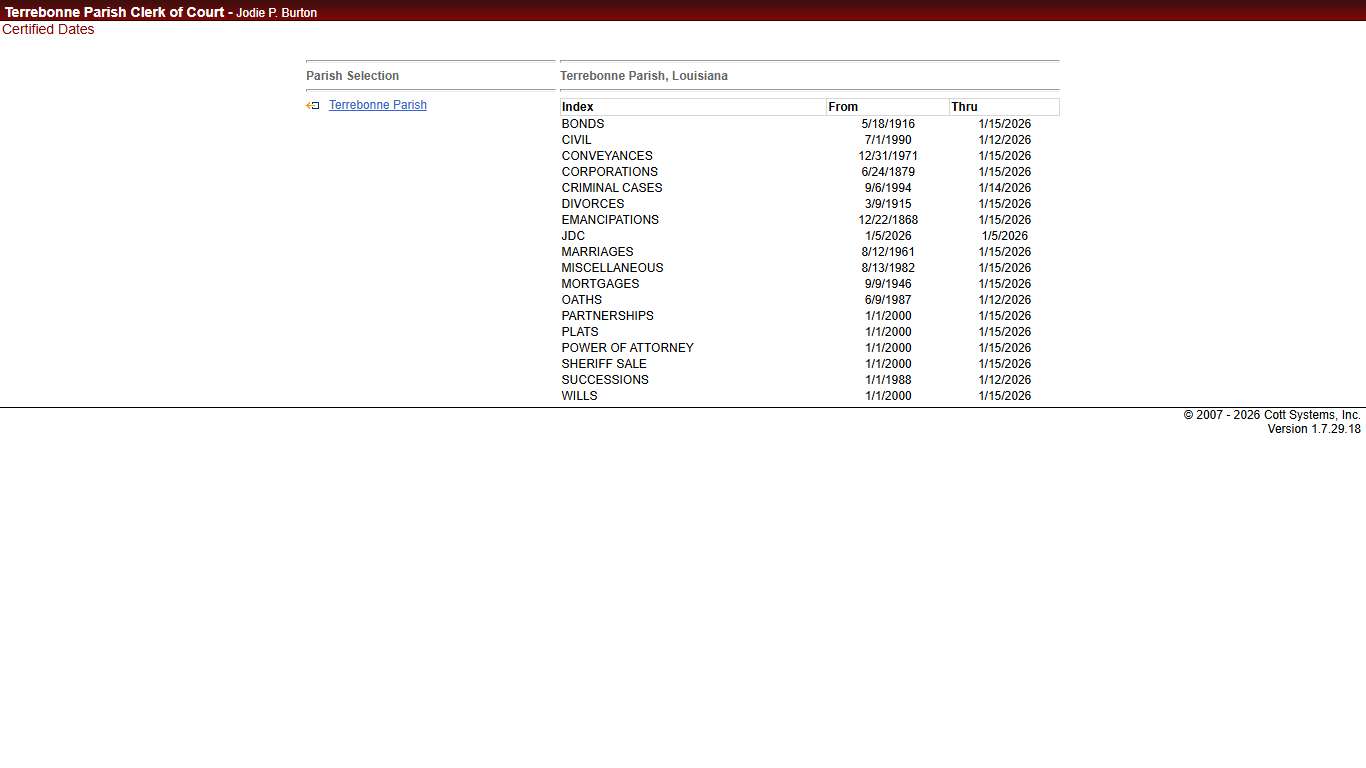Select the MORTGAGES index row
1366x768 pixels.
click(x=600, y=284)
